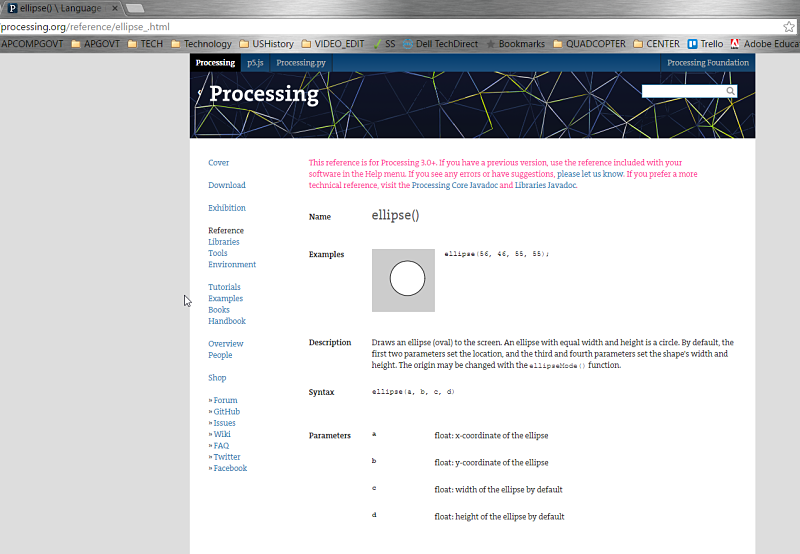Click the ellipseMode() function link
The image size is (800, 554).
pyautogui.click(x=558, y=366)
